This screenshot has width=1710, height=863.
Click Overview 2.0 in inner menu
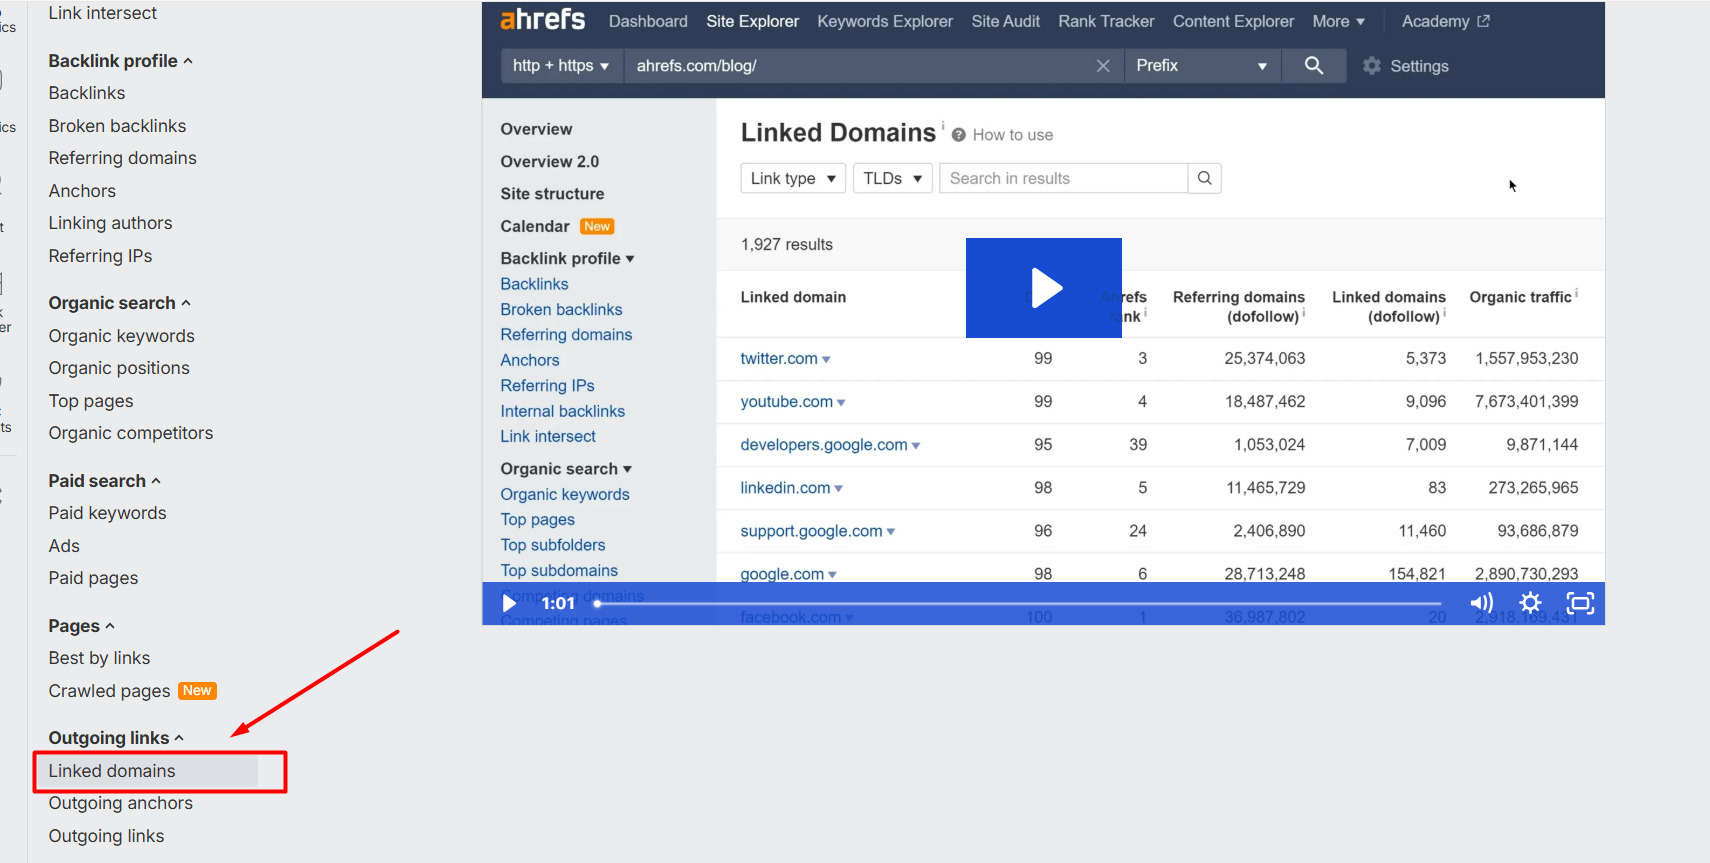point(549,161)
